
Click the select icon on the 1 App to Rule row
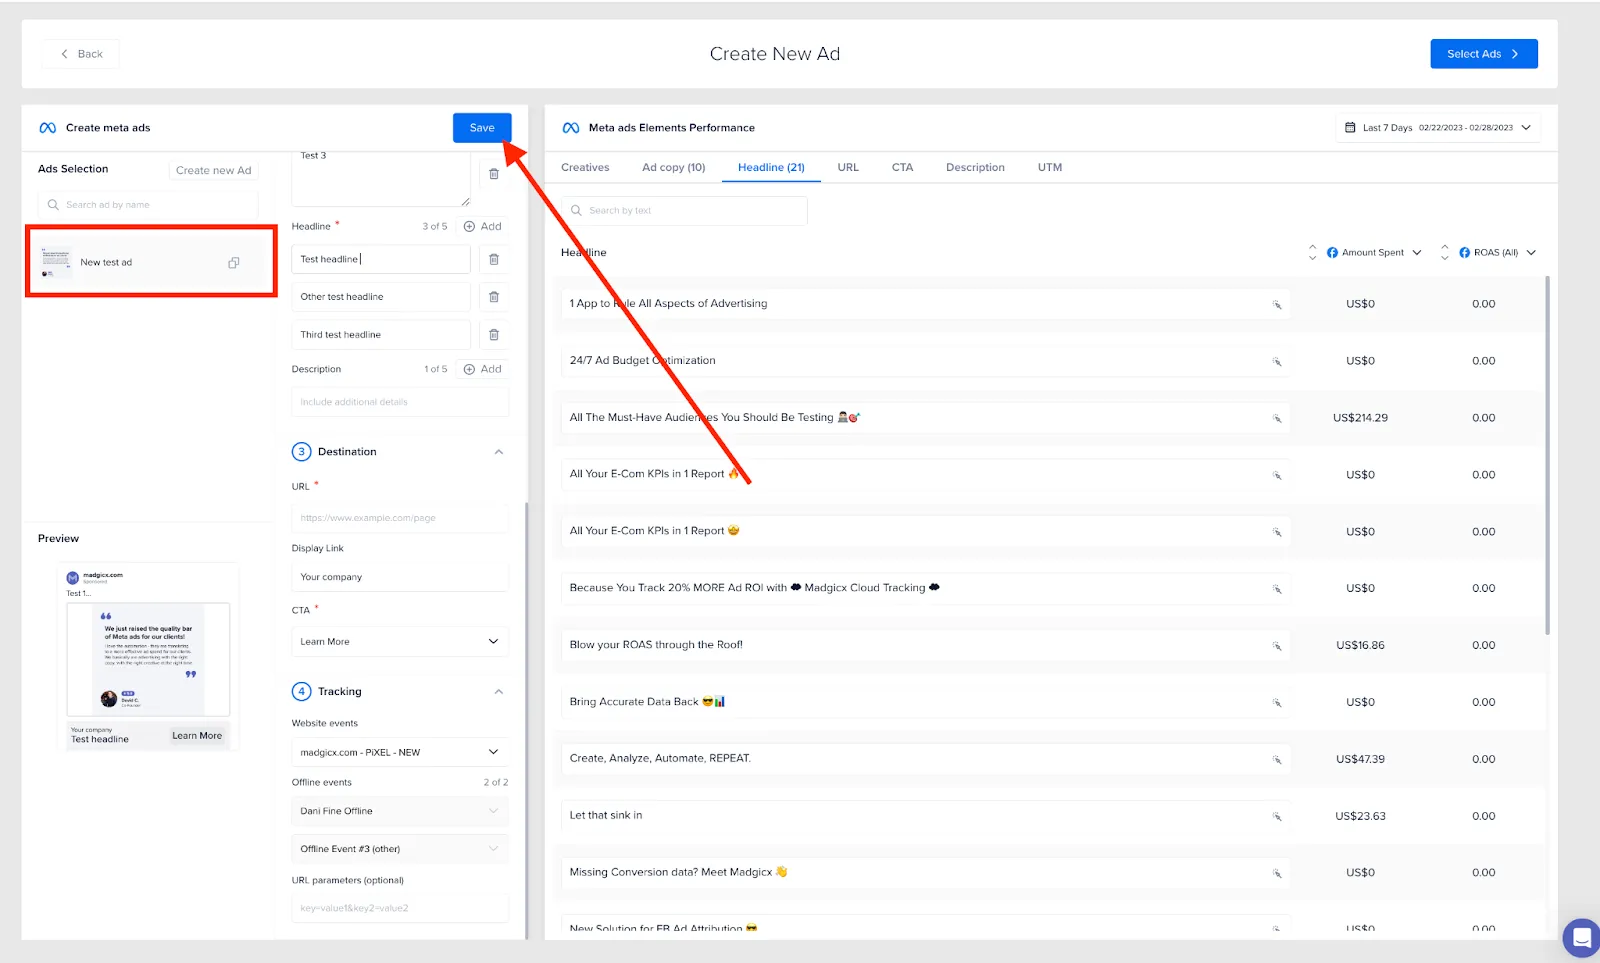coord(1277,305)
